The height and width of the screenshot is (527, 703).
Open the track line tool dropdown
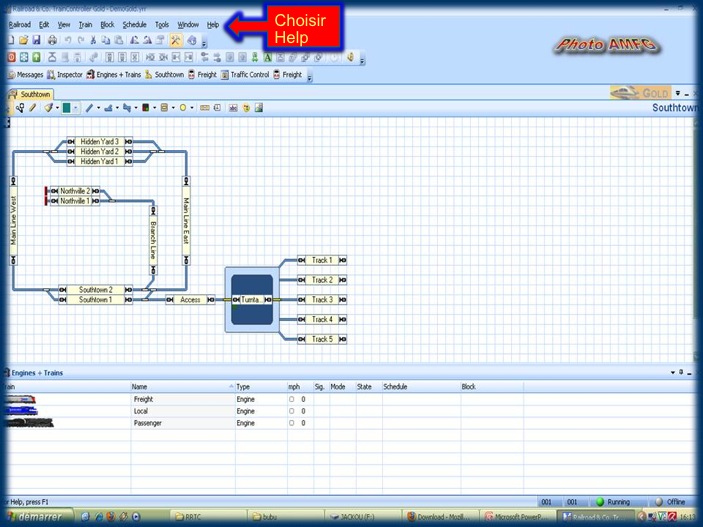pos(98,108)
